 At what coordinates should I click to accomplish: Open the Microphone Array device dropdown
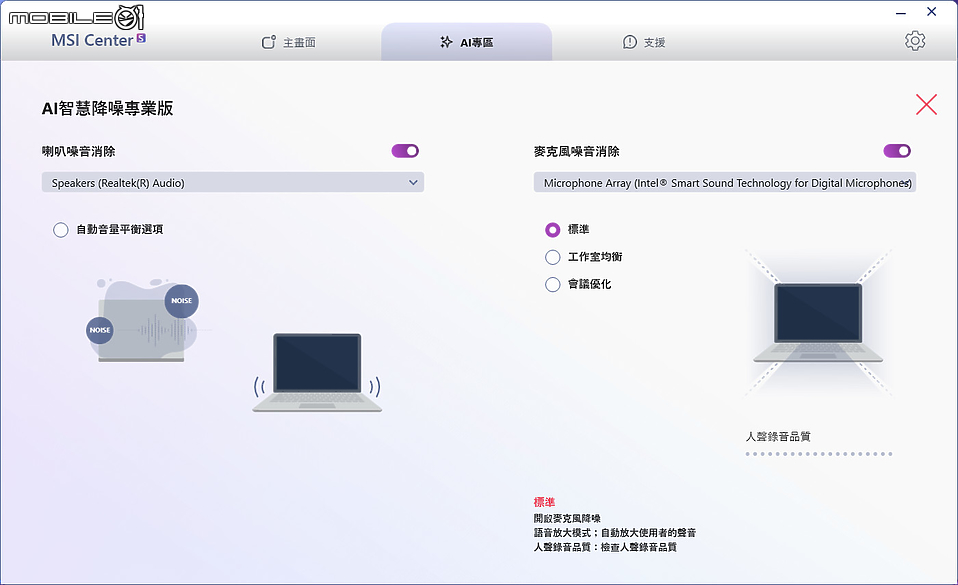point(725,183)
